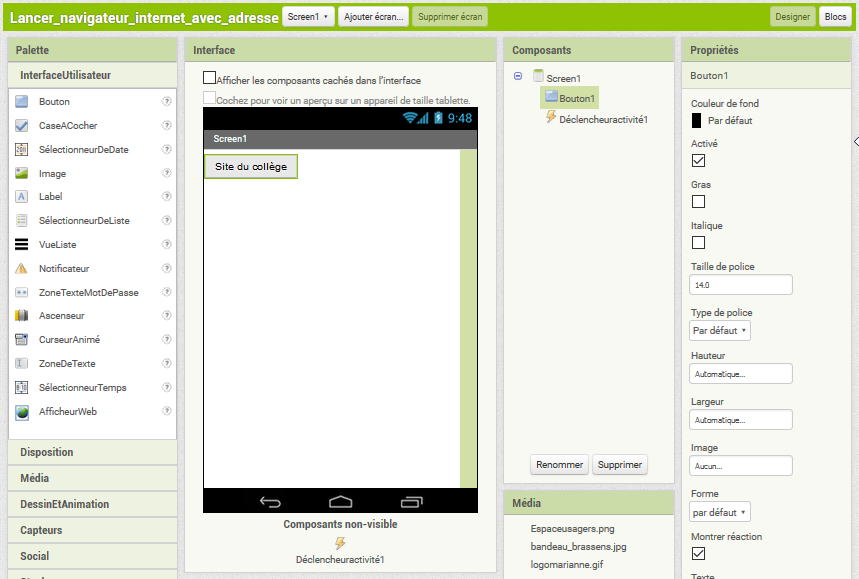
Task: Choose the Notificateur warning icon
Action: pos(21,268)
